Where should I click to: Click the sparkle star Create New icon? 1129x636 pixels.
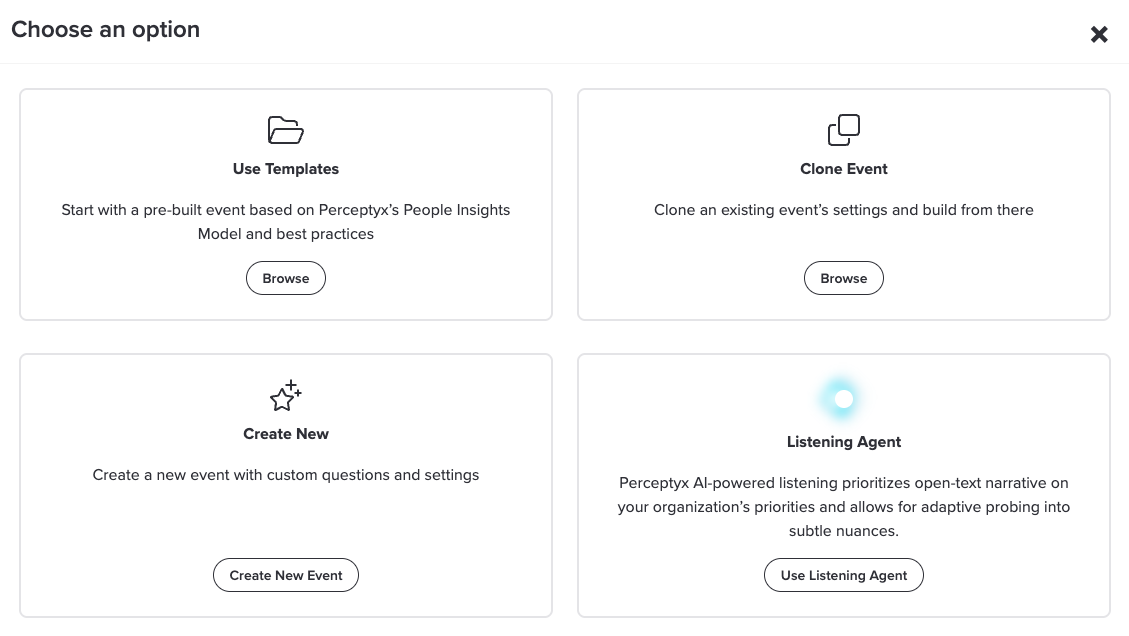285,395
